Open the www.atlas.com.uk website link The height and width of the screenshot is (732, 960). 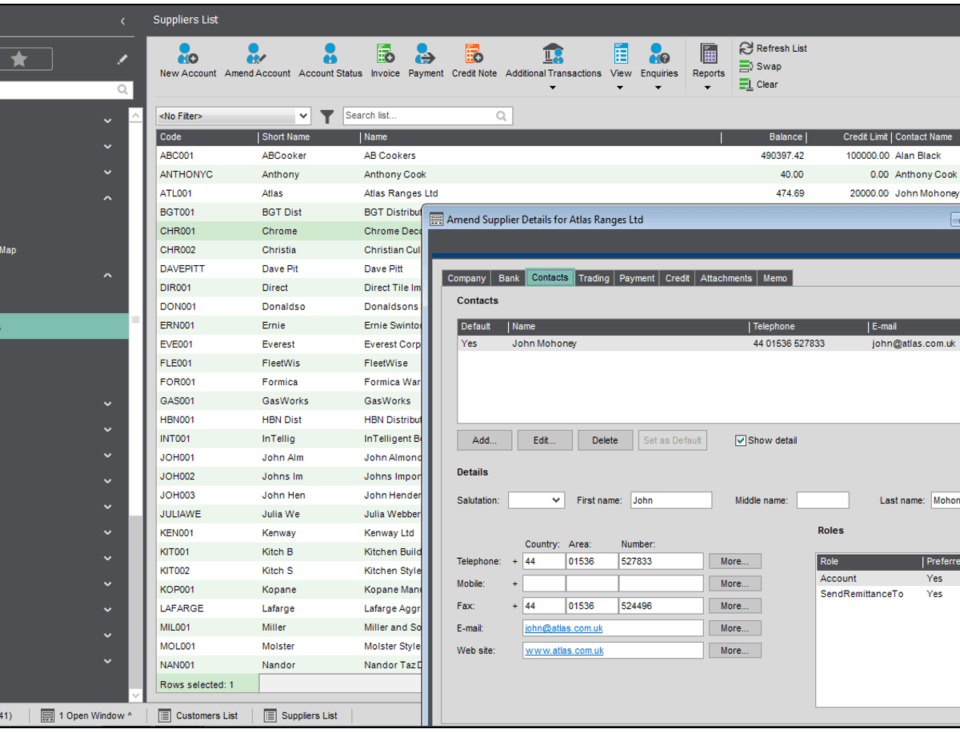(x=564, y=651)
